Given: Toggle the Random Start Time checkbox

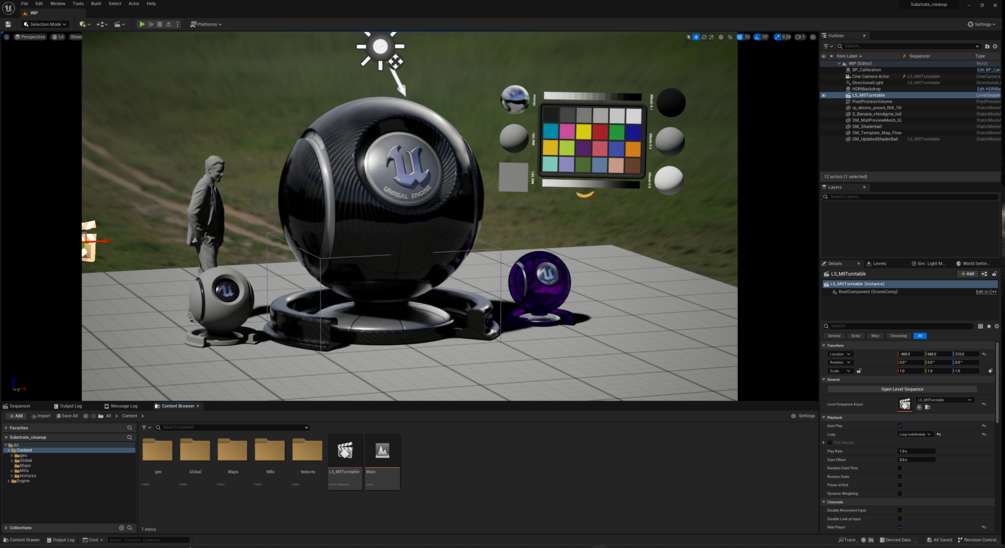Looking at the screenshot, I should pos(900,468).
